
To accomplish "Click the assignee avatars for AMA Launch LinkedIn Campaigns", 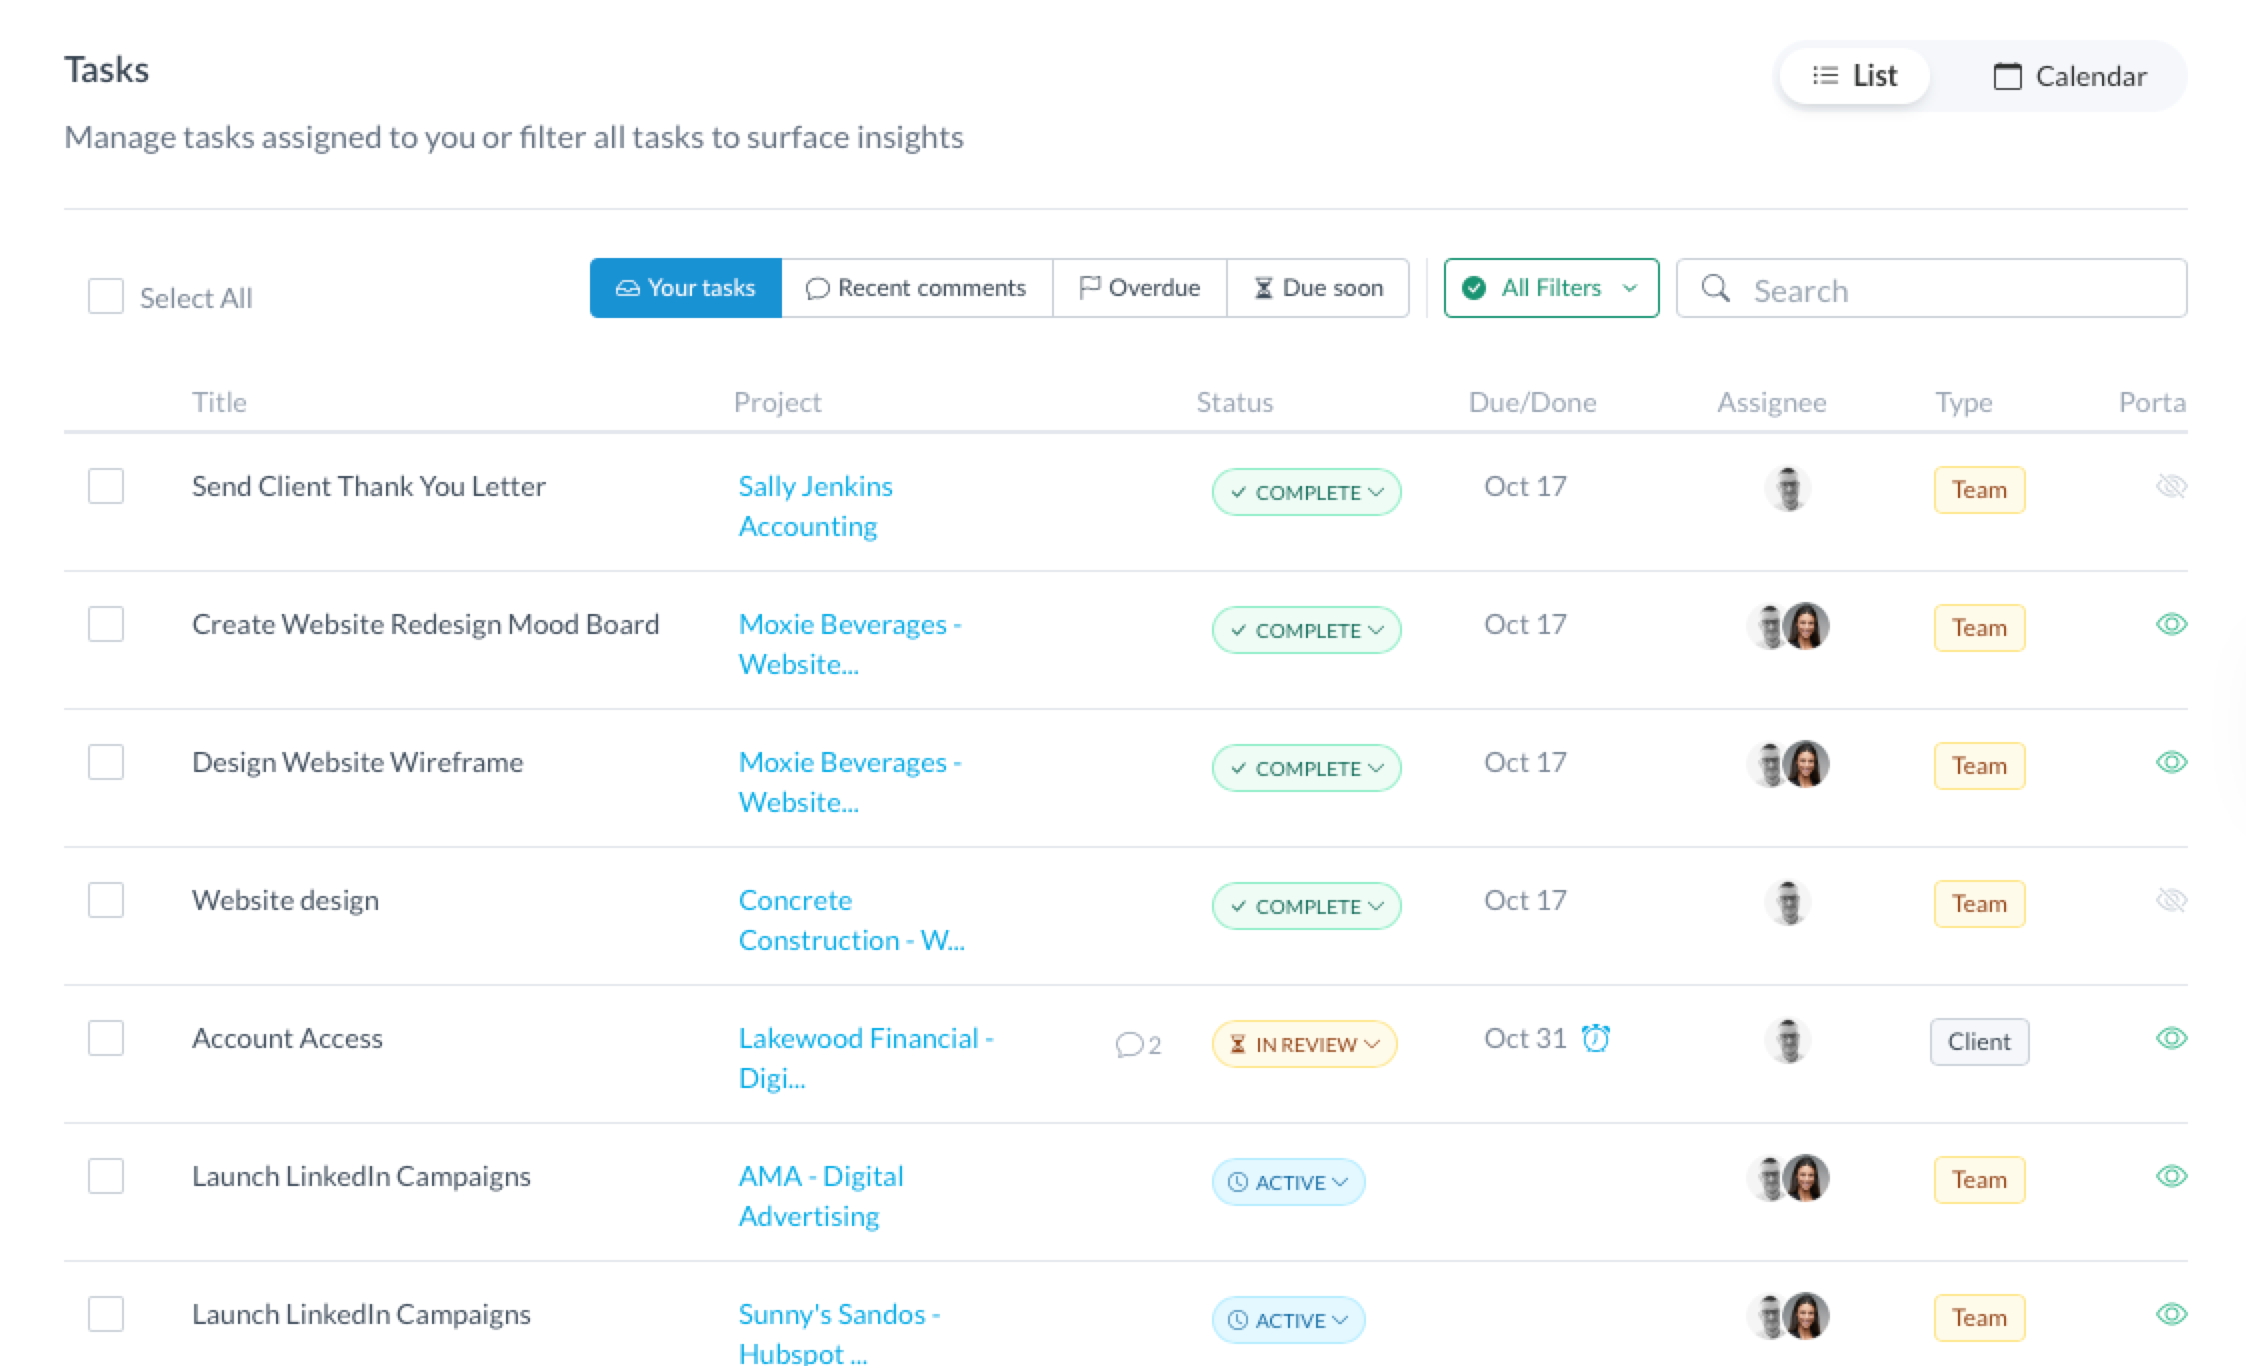I will 1788,1179.
